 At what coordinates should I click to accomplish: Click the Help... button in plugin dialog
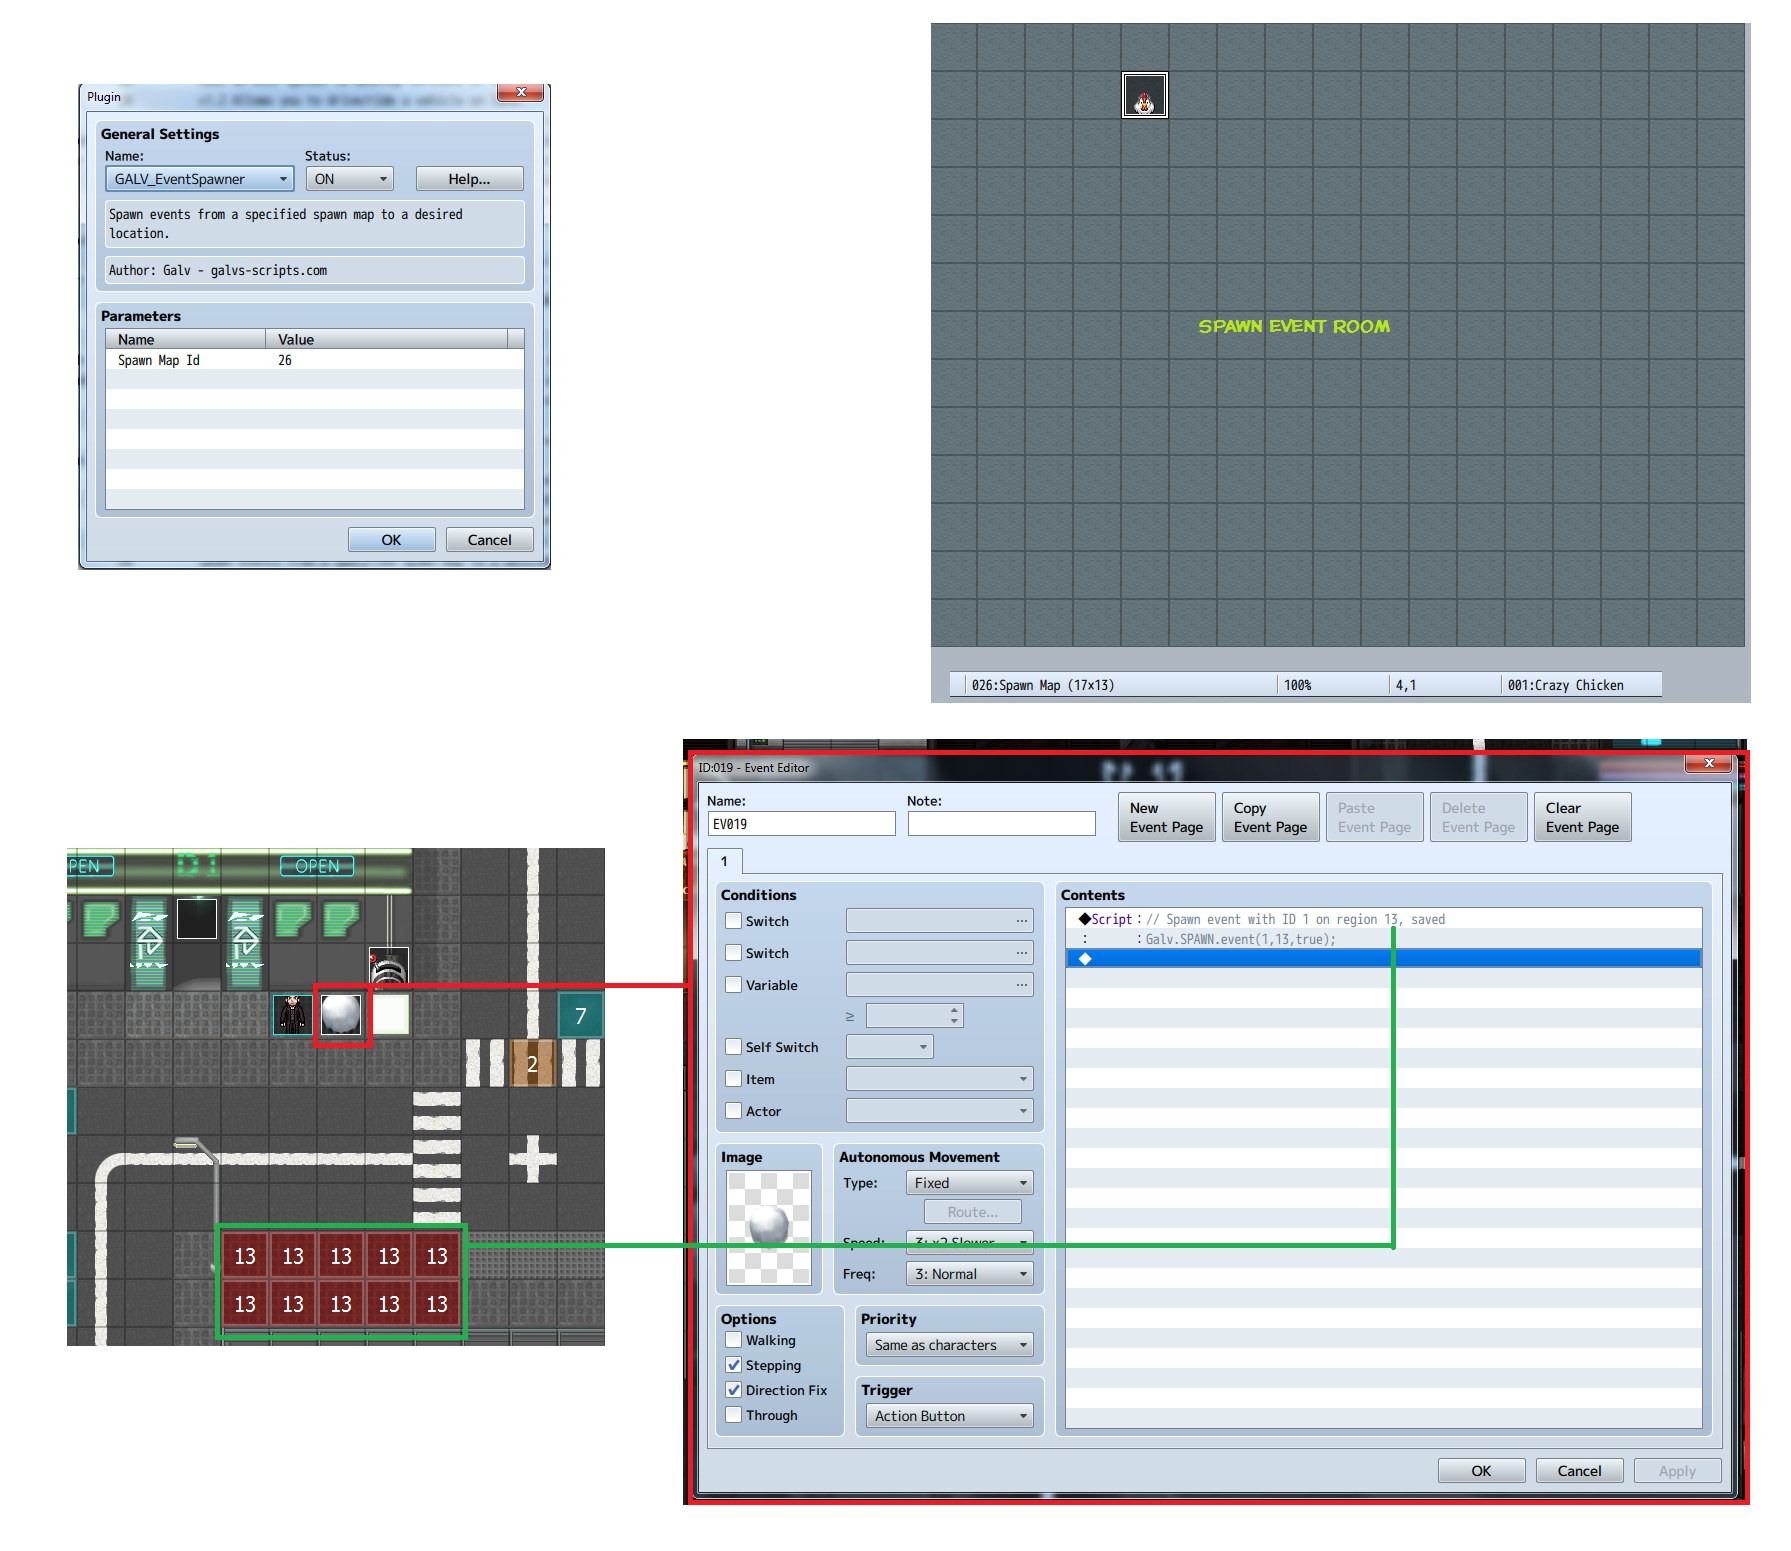pos(469,179)
